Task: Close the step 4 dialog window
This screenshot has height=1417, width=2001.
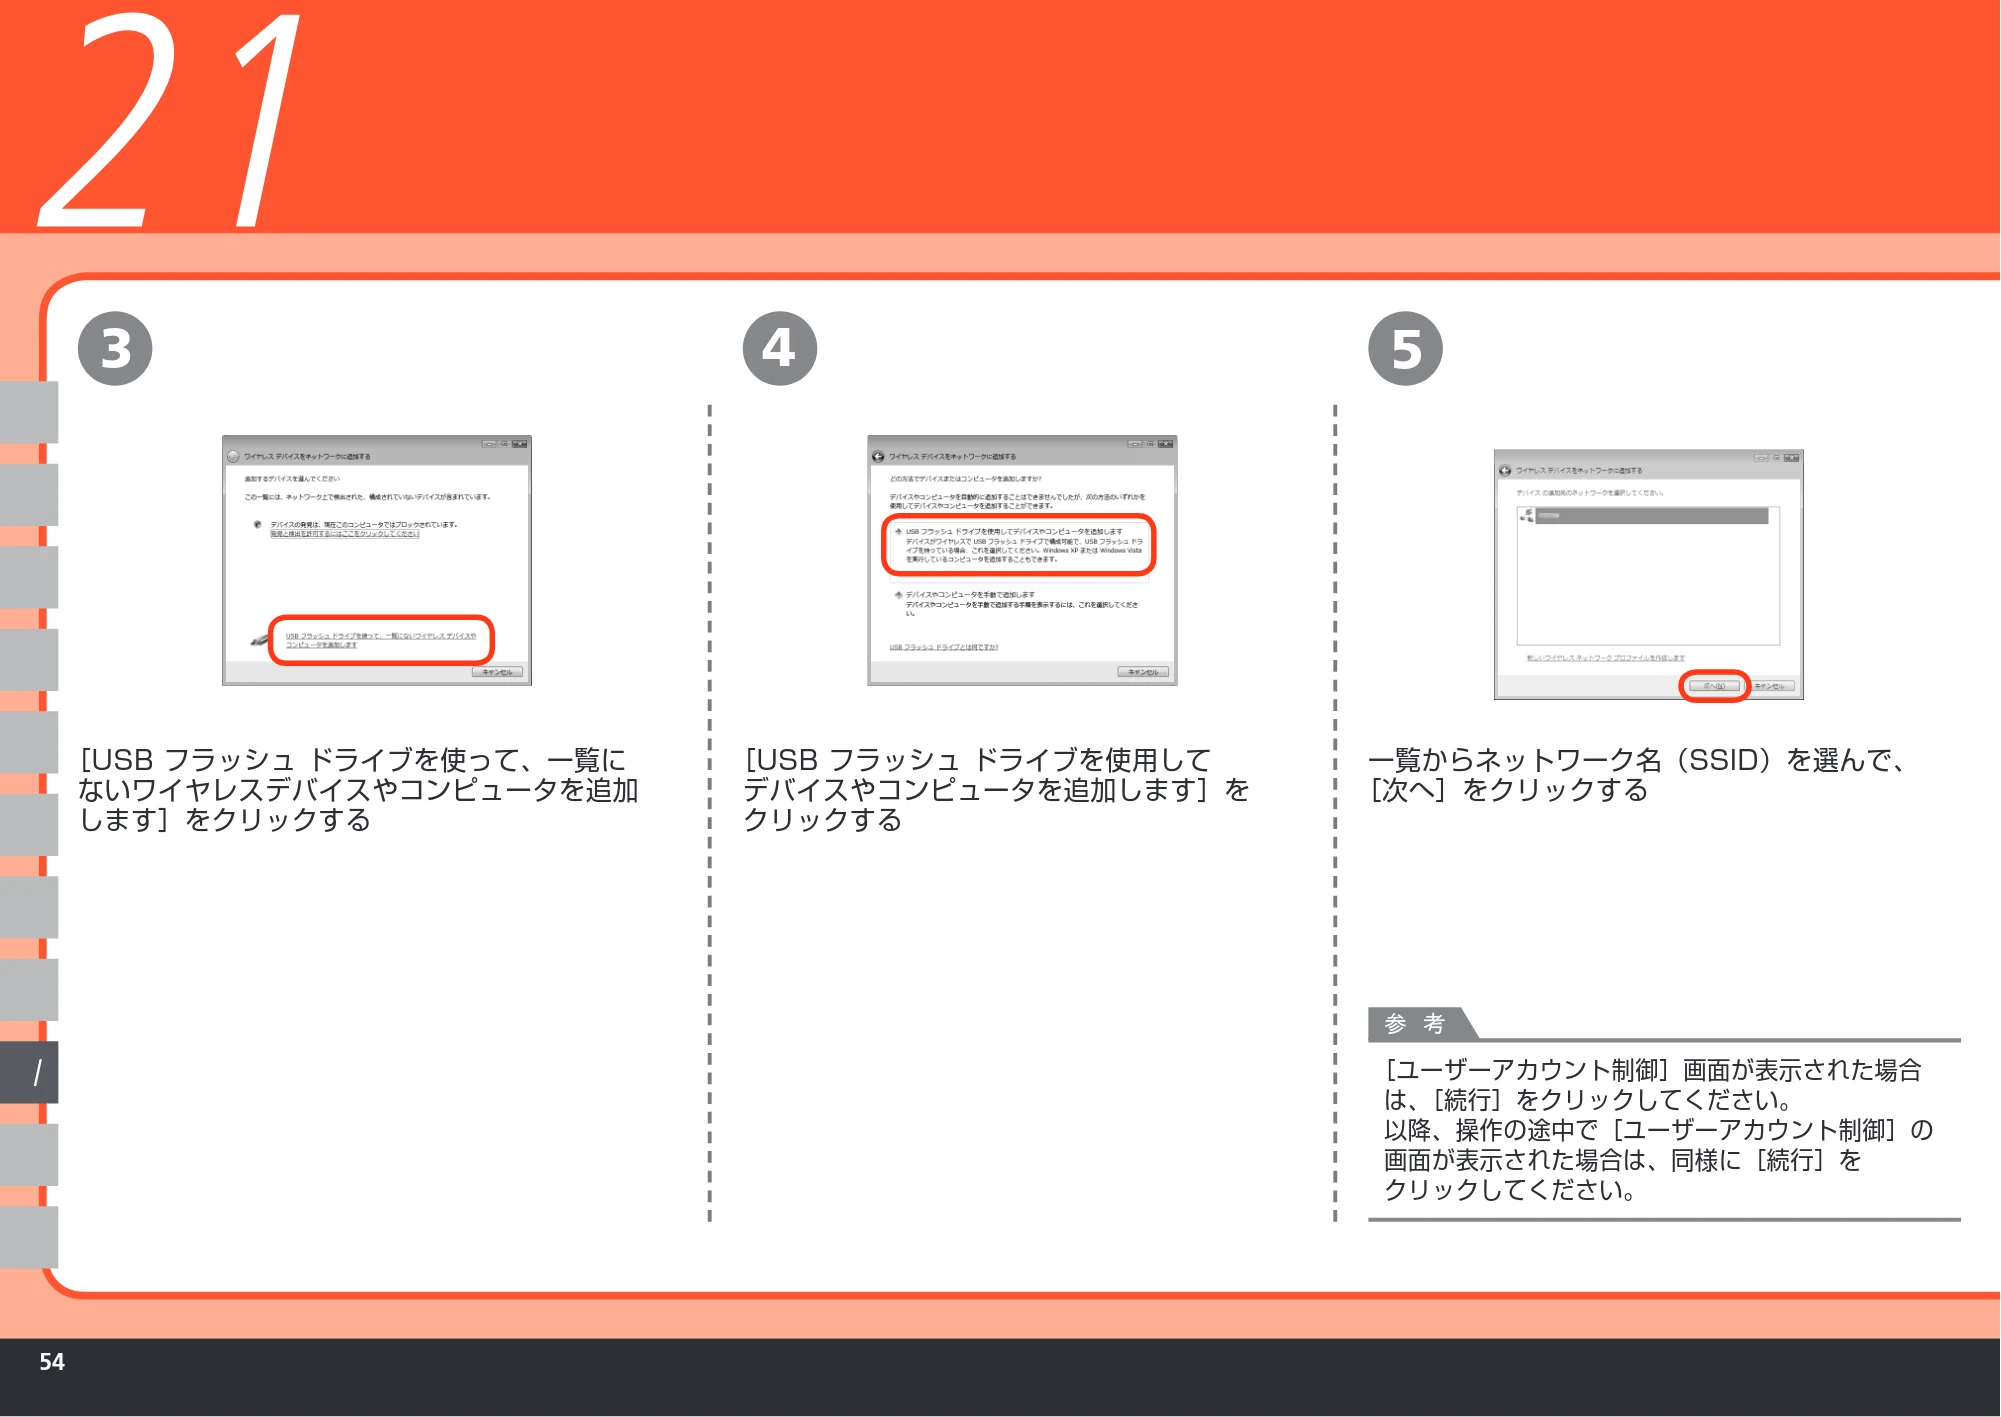Action: (1166, 444)
